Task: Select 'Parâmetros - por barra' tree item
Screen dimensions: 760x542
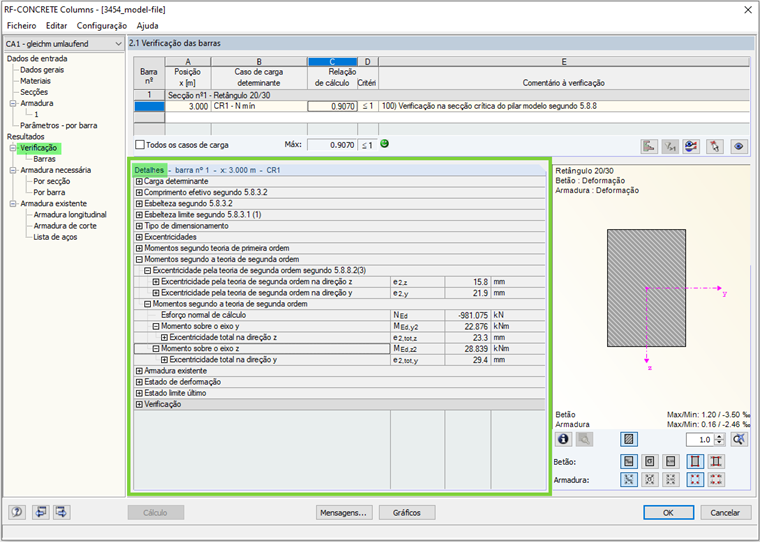Action: click(x=59, y=126)
